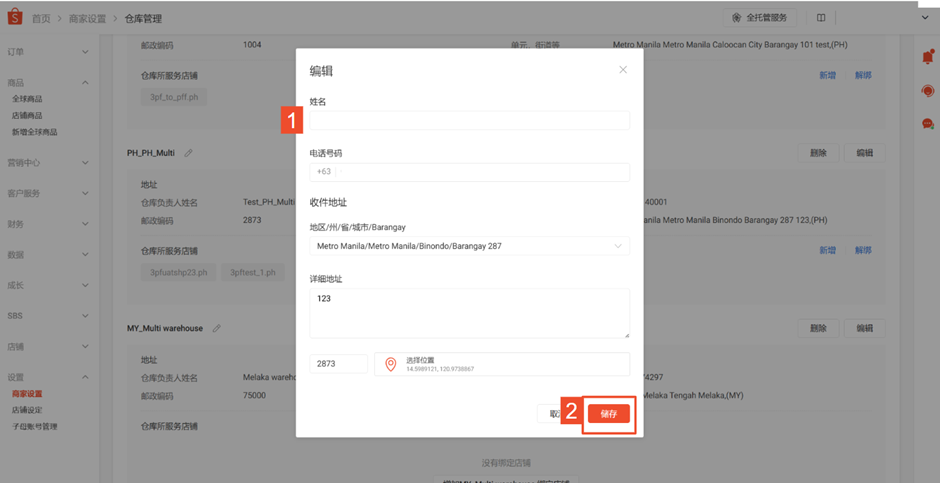
Task: Click the 详细地址 text area
Action: click(469, 313)
